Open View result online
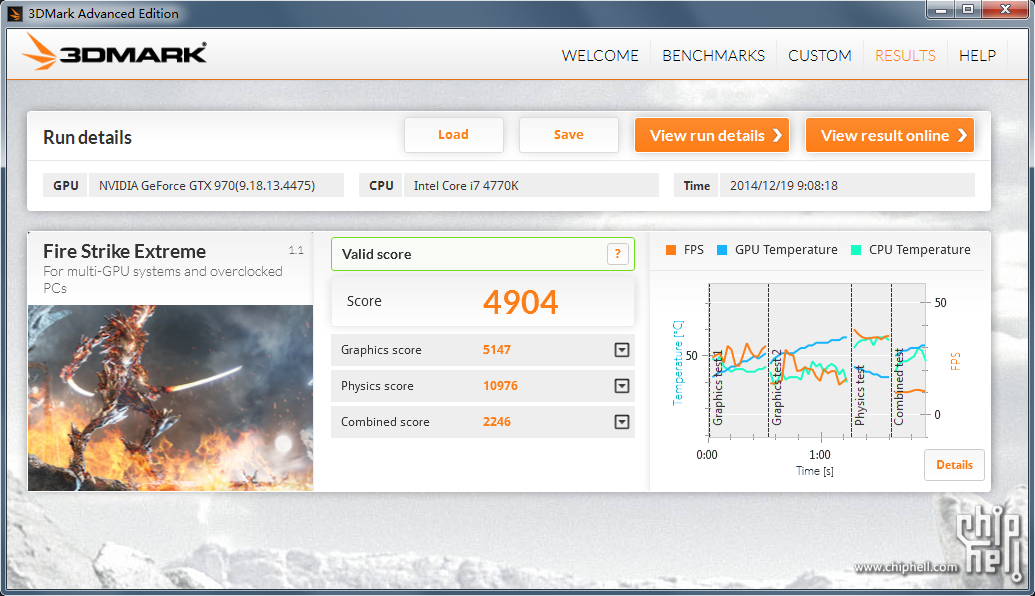 pyautogui.click(x=890, y=135)
